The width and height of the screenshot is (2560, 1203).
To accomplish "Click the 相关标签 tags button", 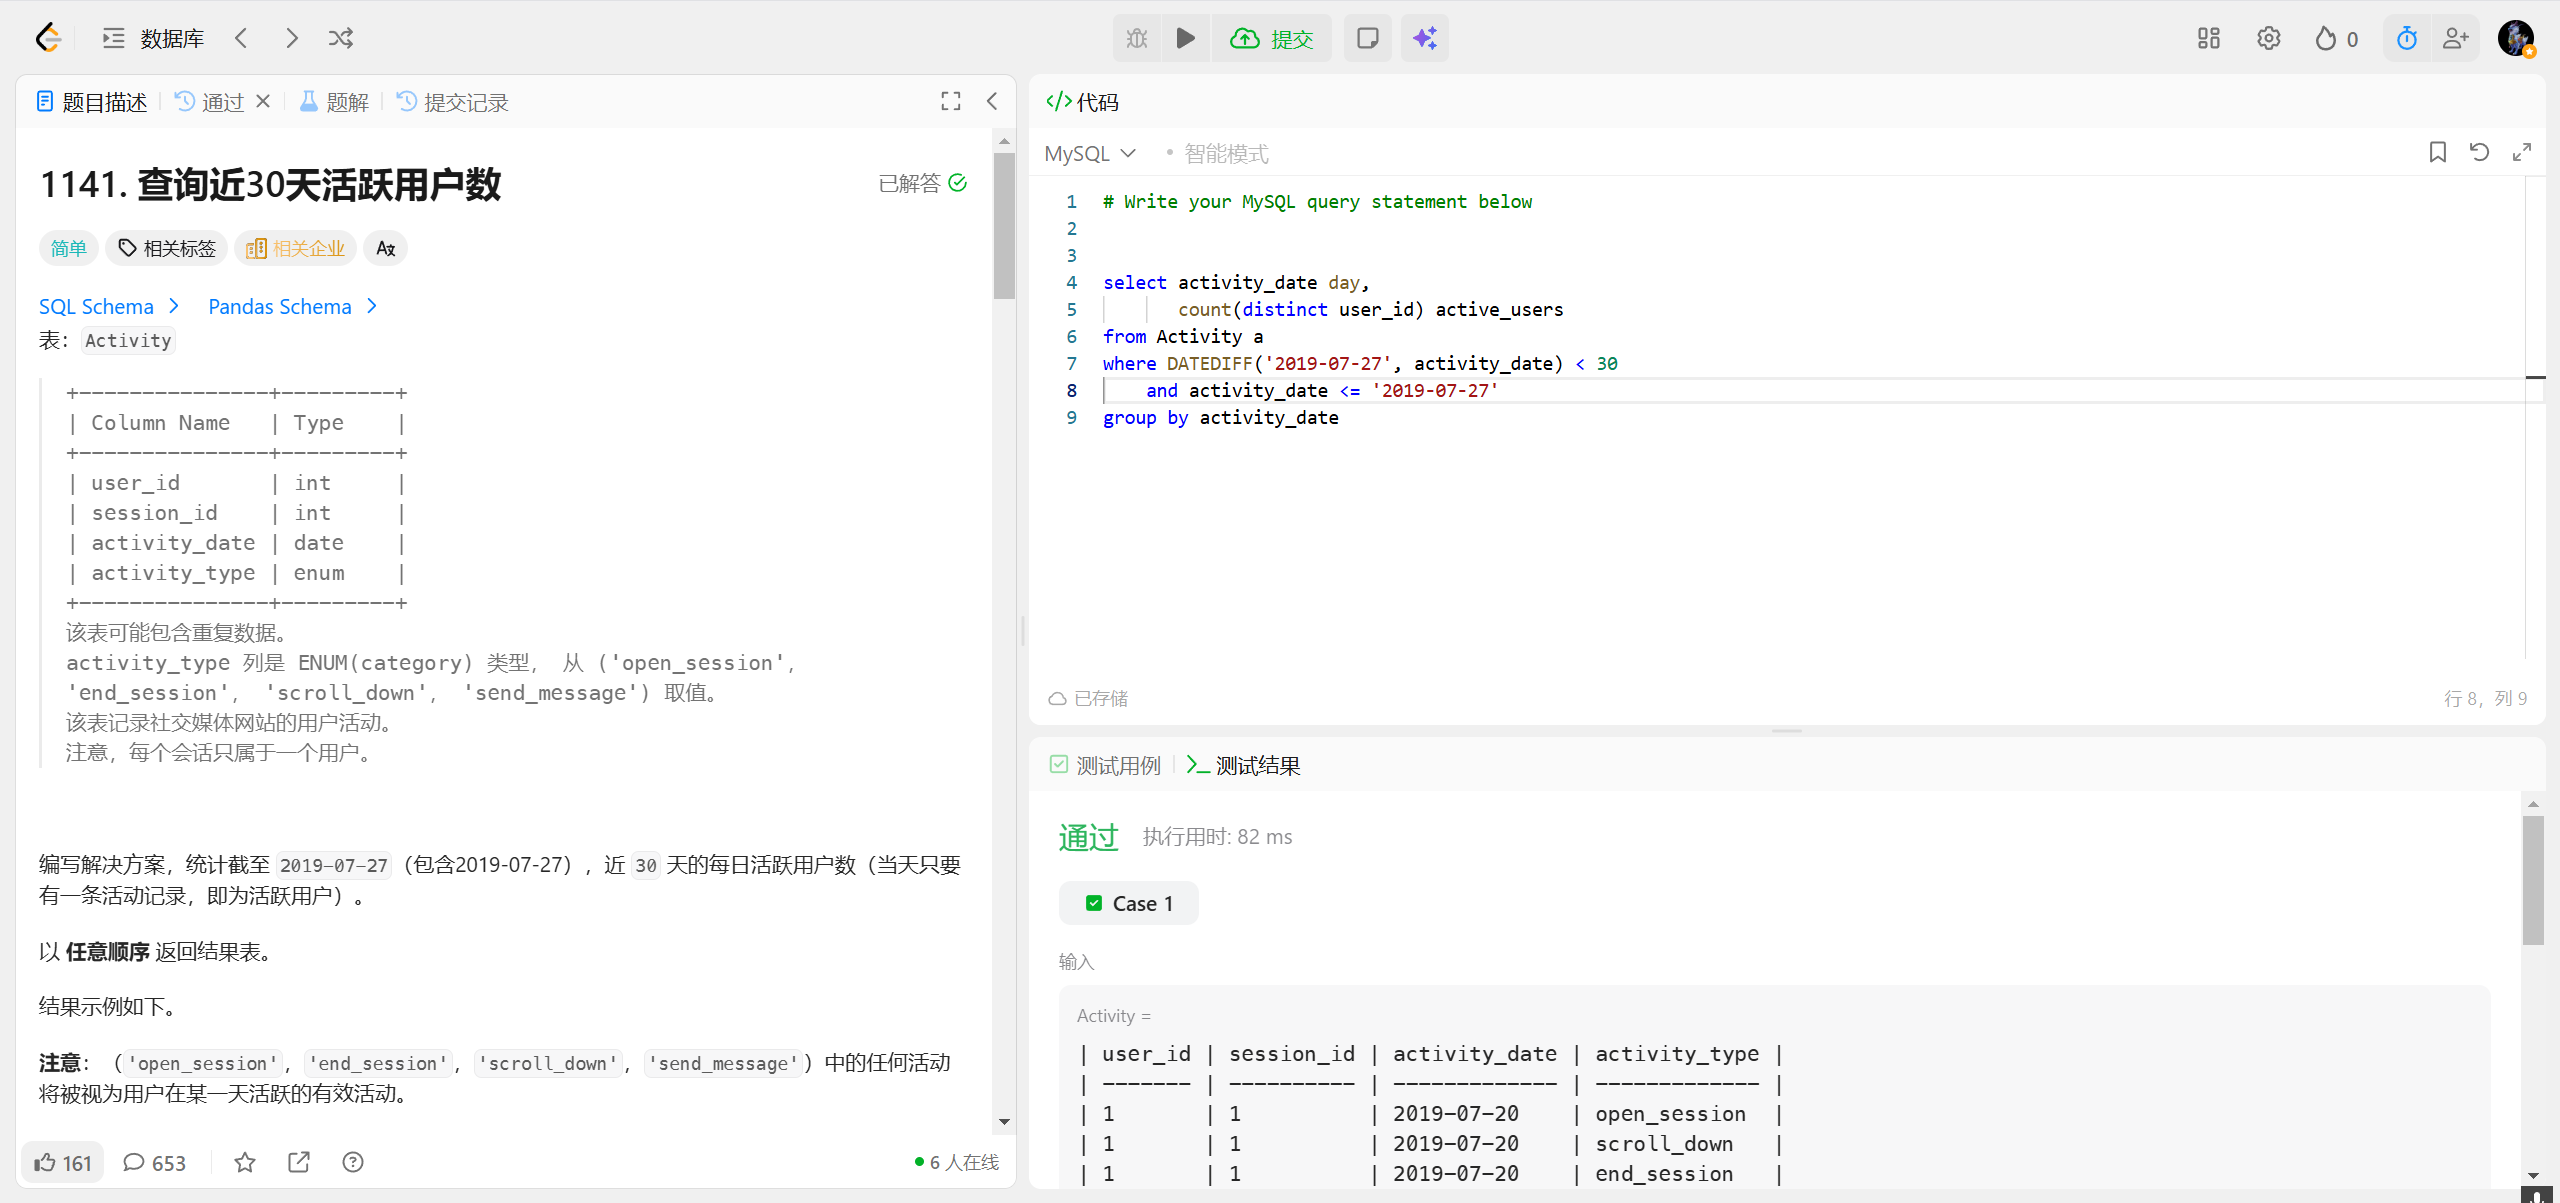I will tap(167, 248).
